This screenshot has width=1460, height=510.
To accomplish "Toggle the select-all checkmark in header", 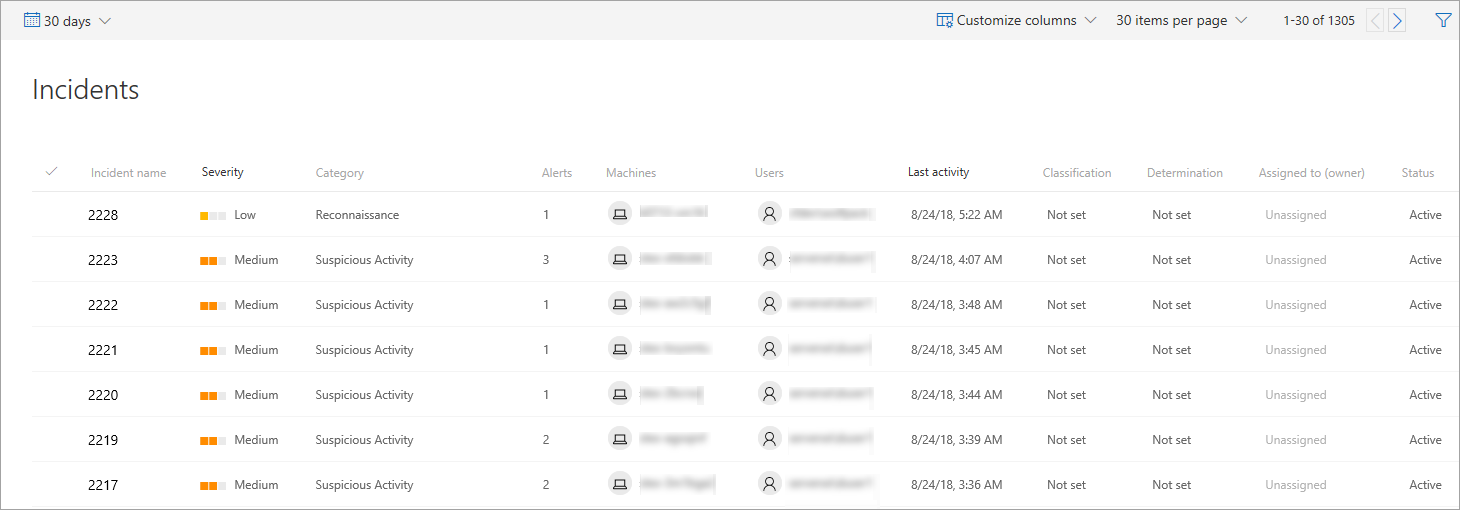I will [x=52, y=172].
